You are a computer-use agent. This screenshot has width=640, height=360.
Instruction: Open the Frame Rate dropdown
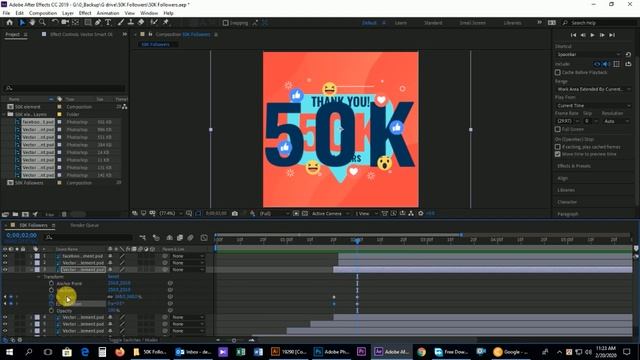tap(568, 121)
